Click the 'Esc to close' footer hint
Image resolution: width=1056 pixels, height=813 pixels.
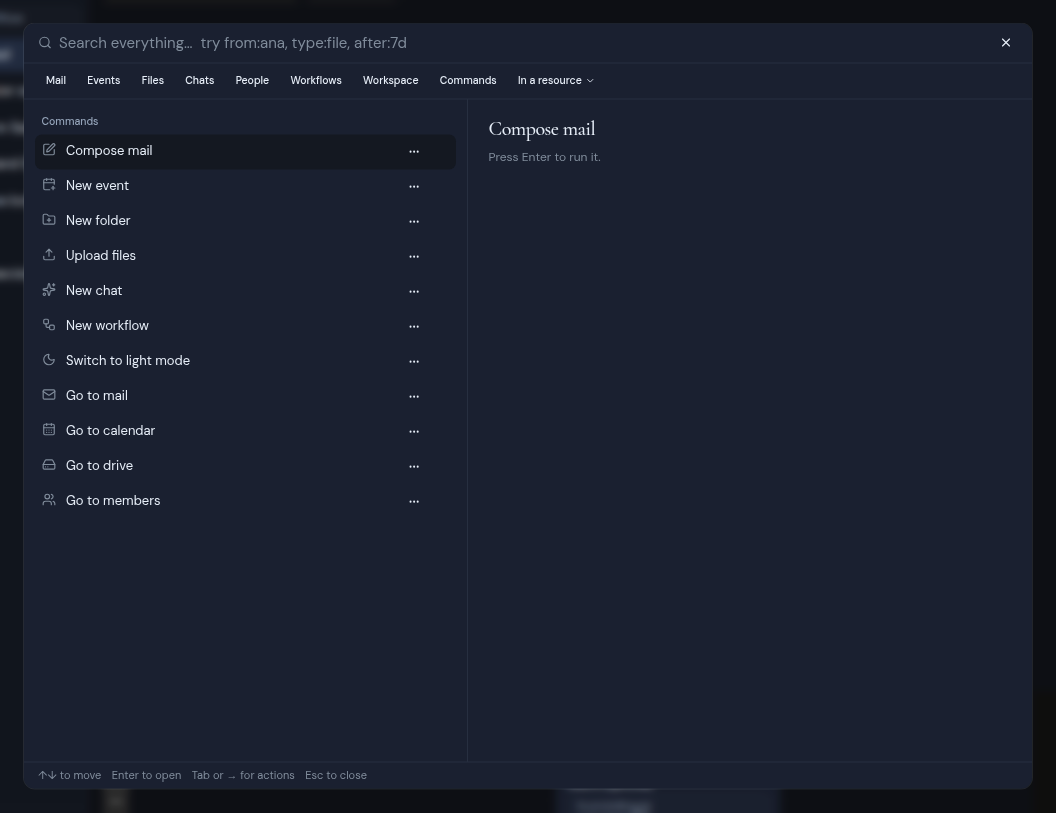click(x=335, y=775)
